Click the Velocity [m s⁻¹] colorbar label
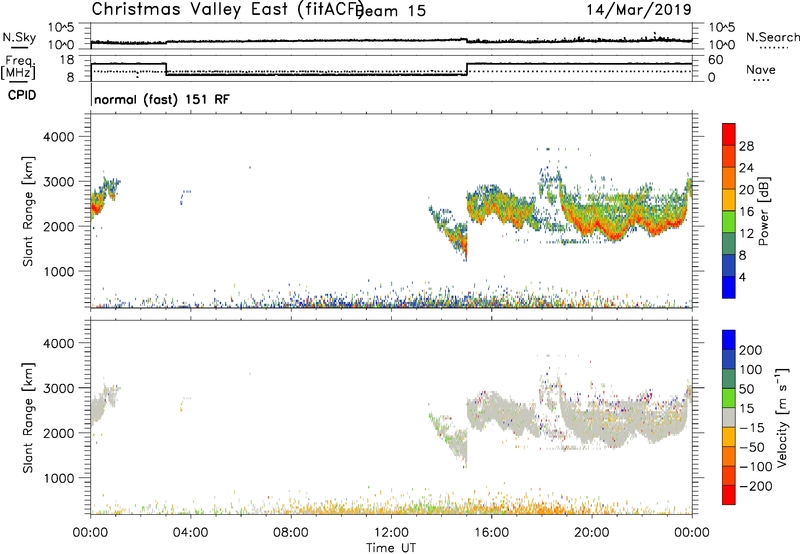 [x=782, y=417]
